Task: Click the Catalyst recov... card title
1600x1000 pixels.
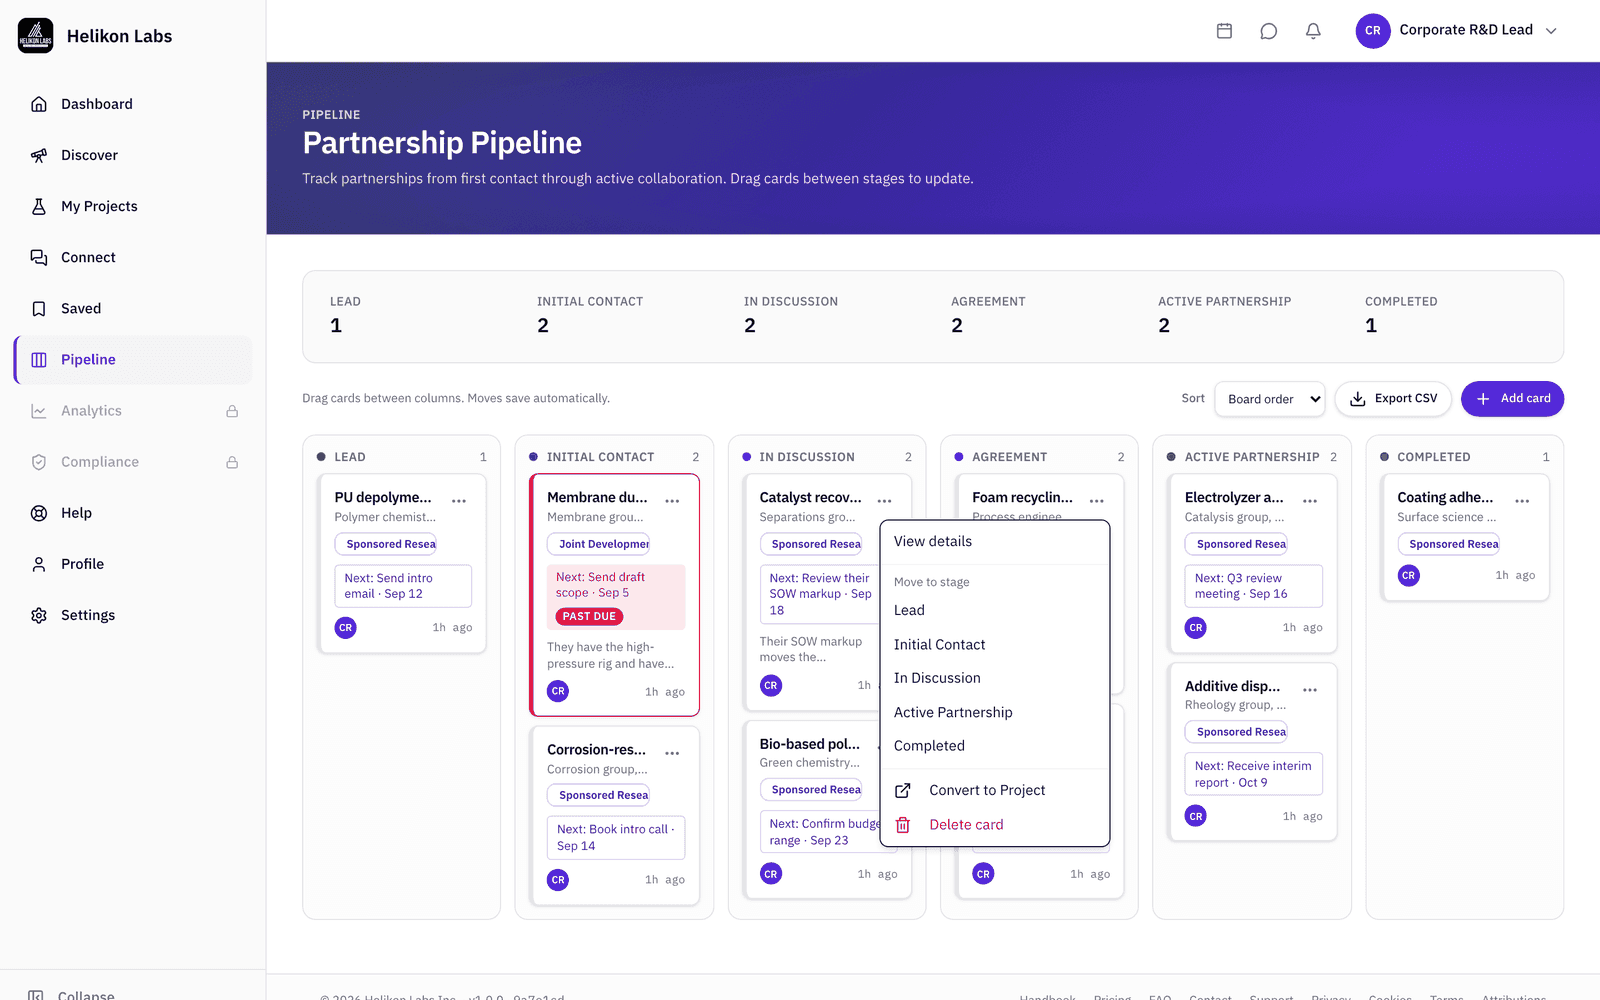Action: point(810,497)
